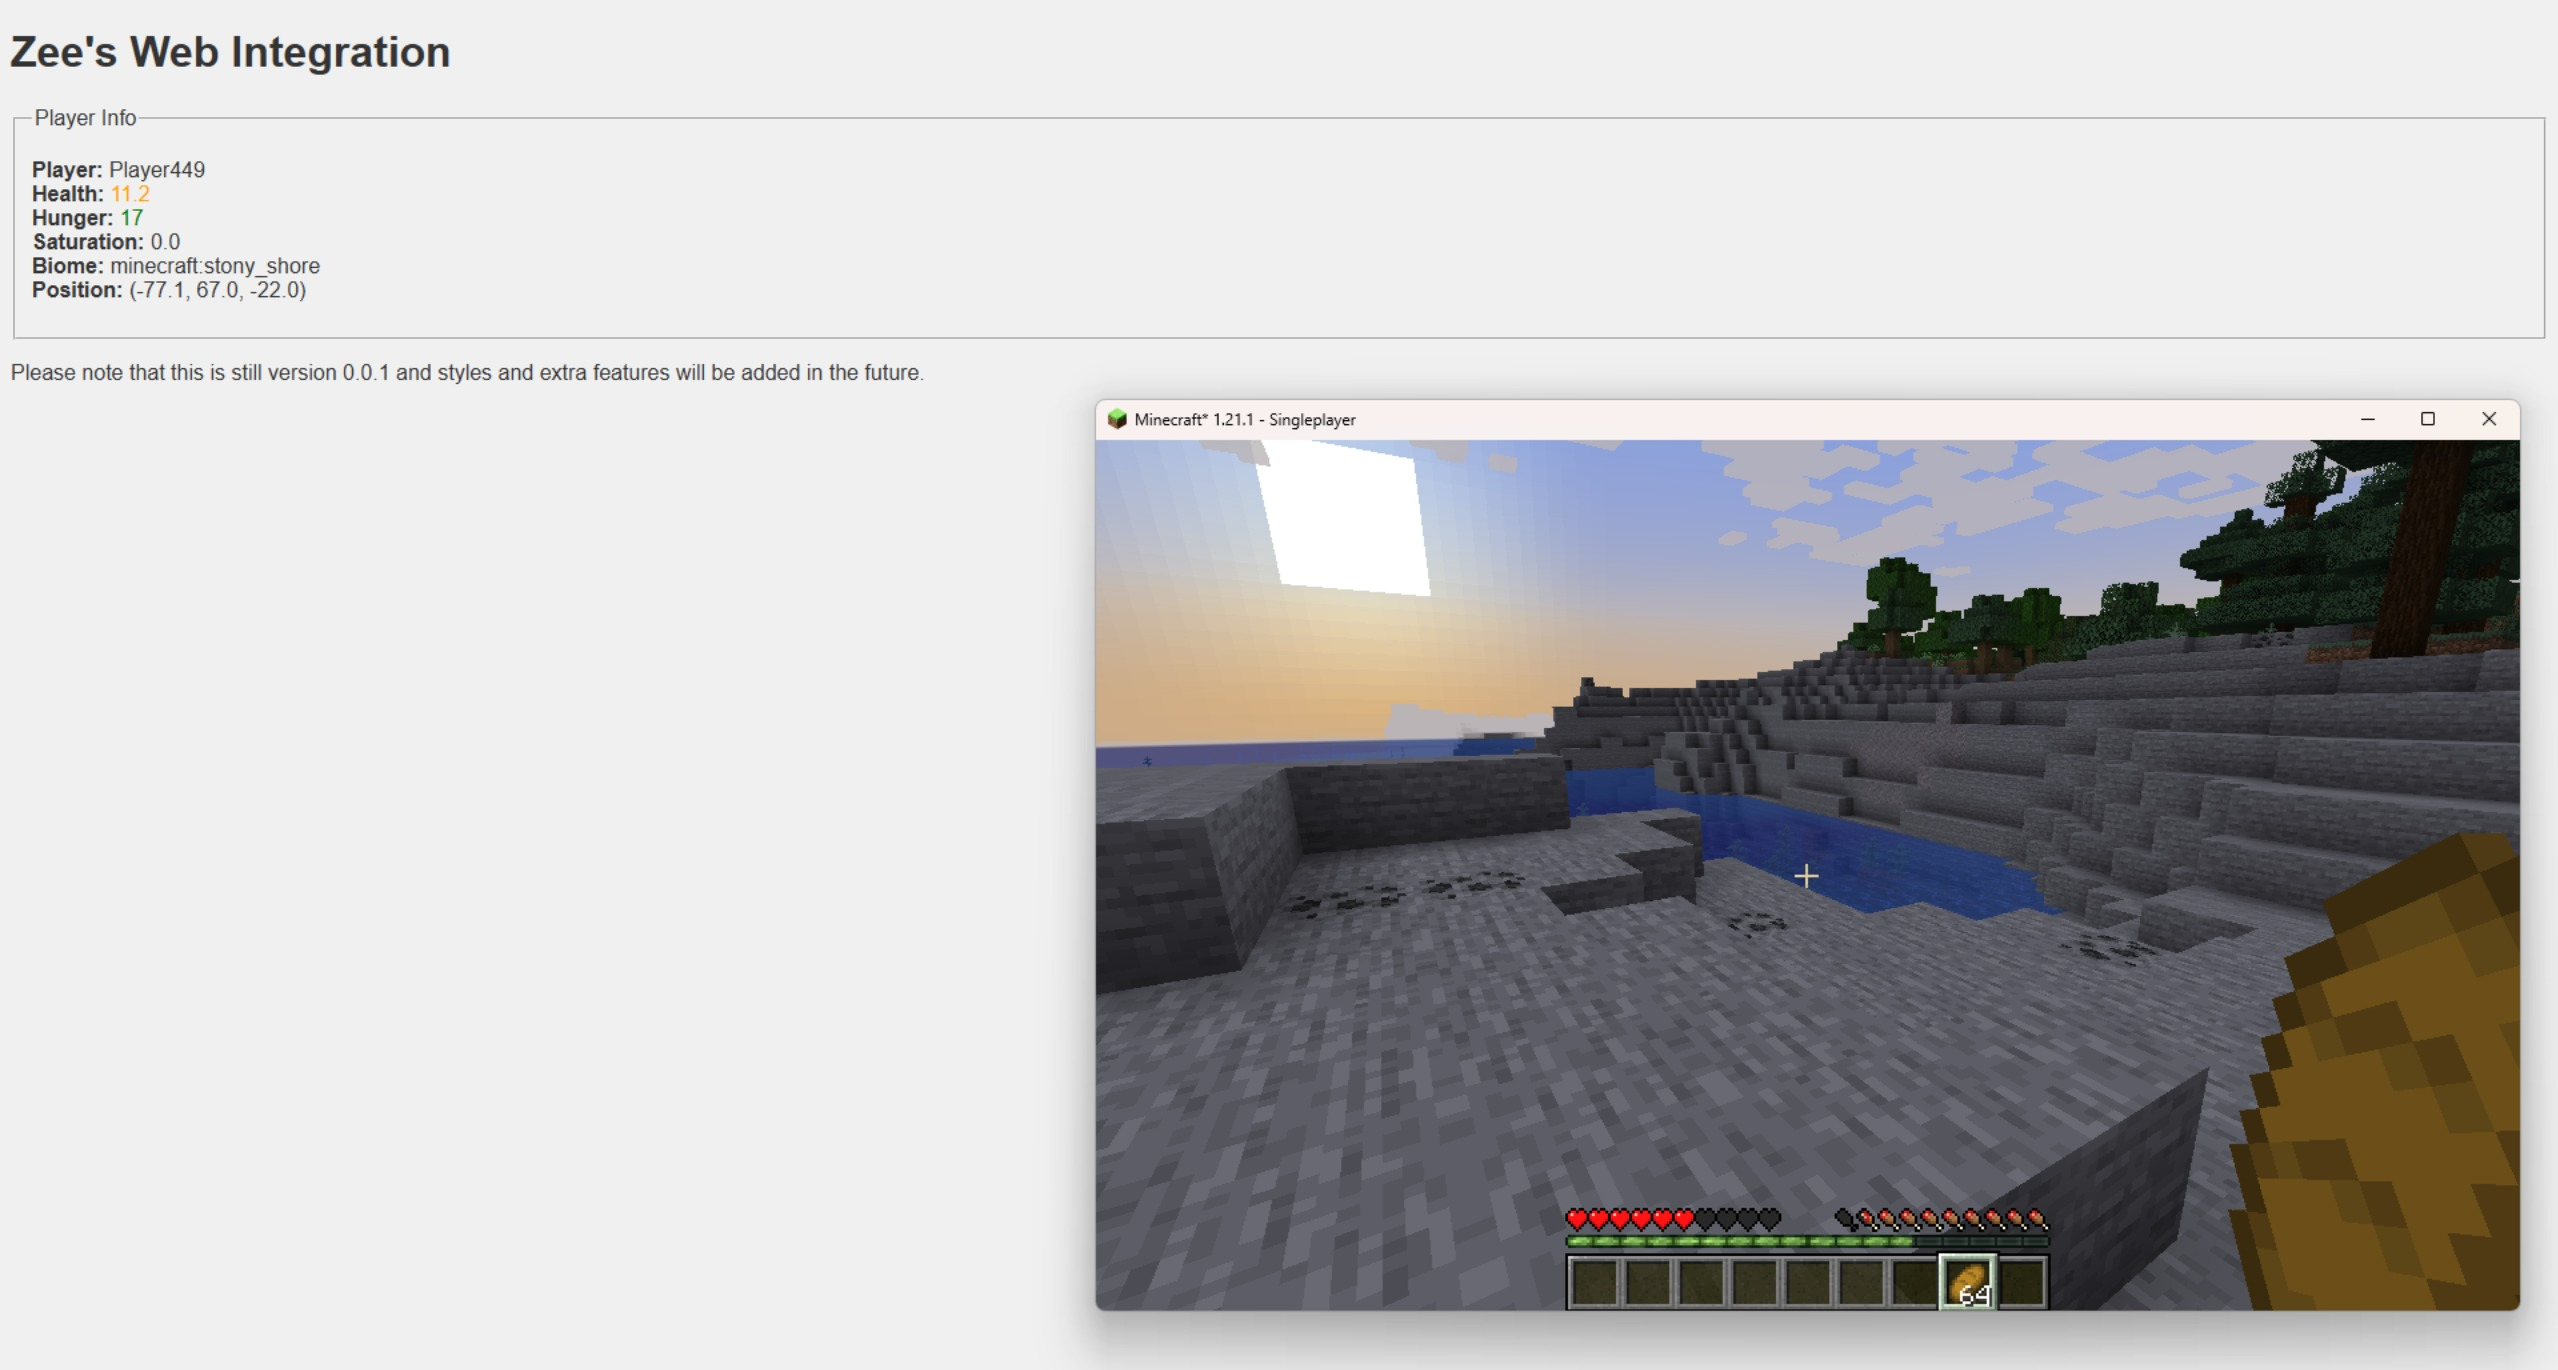Viewport: 2558px width, 1370px height.
Task: Minimize the Minecraft window
Action: 2367,419
